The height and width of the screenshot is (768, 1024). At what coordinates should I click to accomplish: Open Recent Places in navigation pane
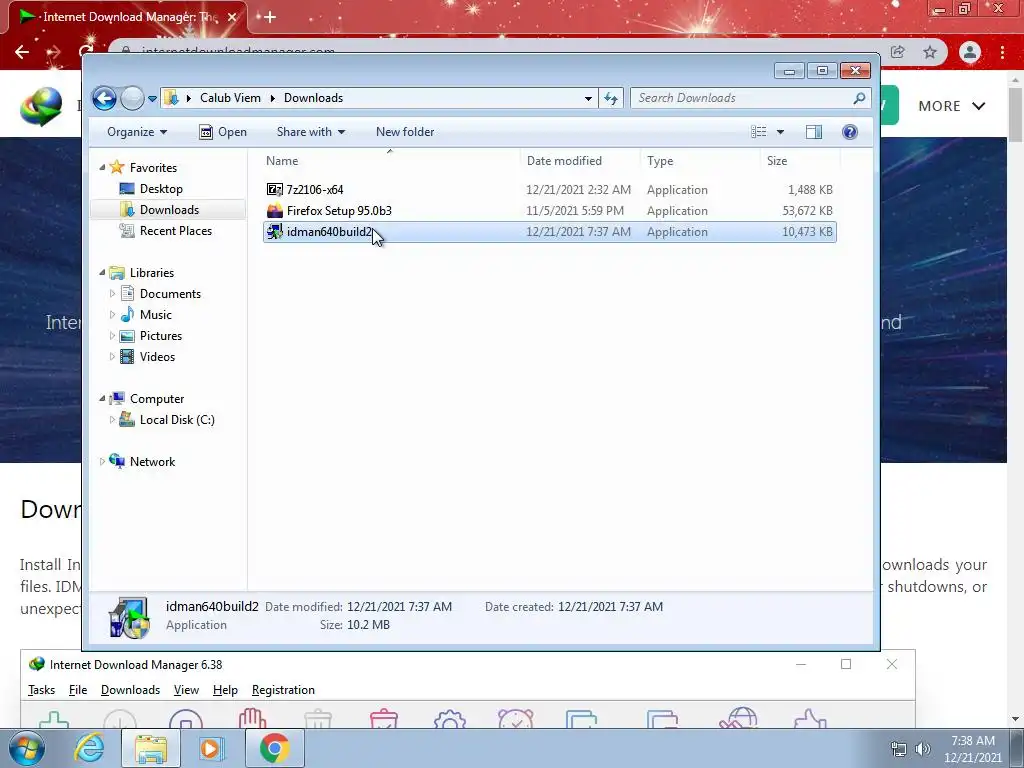click(176, 231)
